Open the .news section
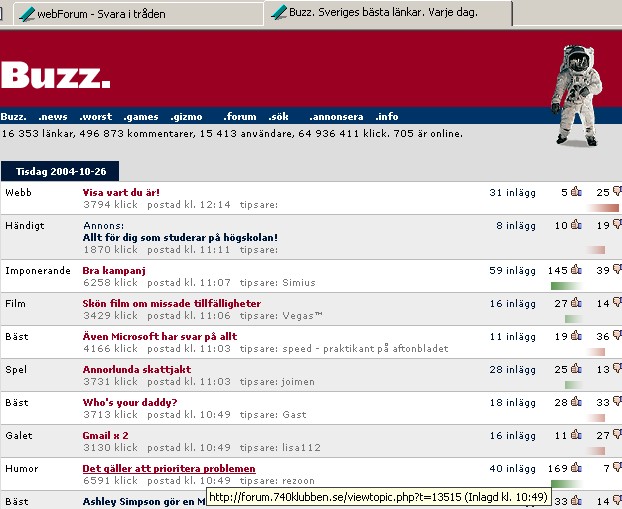 tap(53, 117)
